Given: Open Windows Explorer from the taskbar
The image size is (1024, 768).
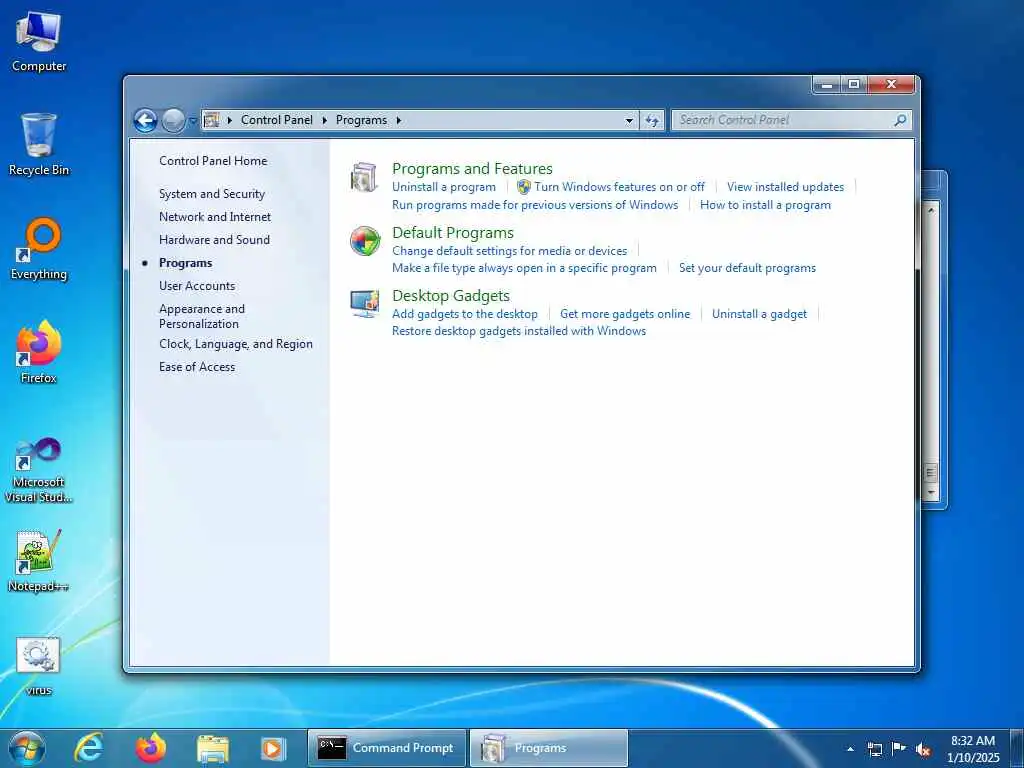Looking at the screenshot, I should [x=213, y=749].
